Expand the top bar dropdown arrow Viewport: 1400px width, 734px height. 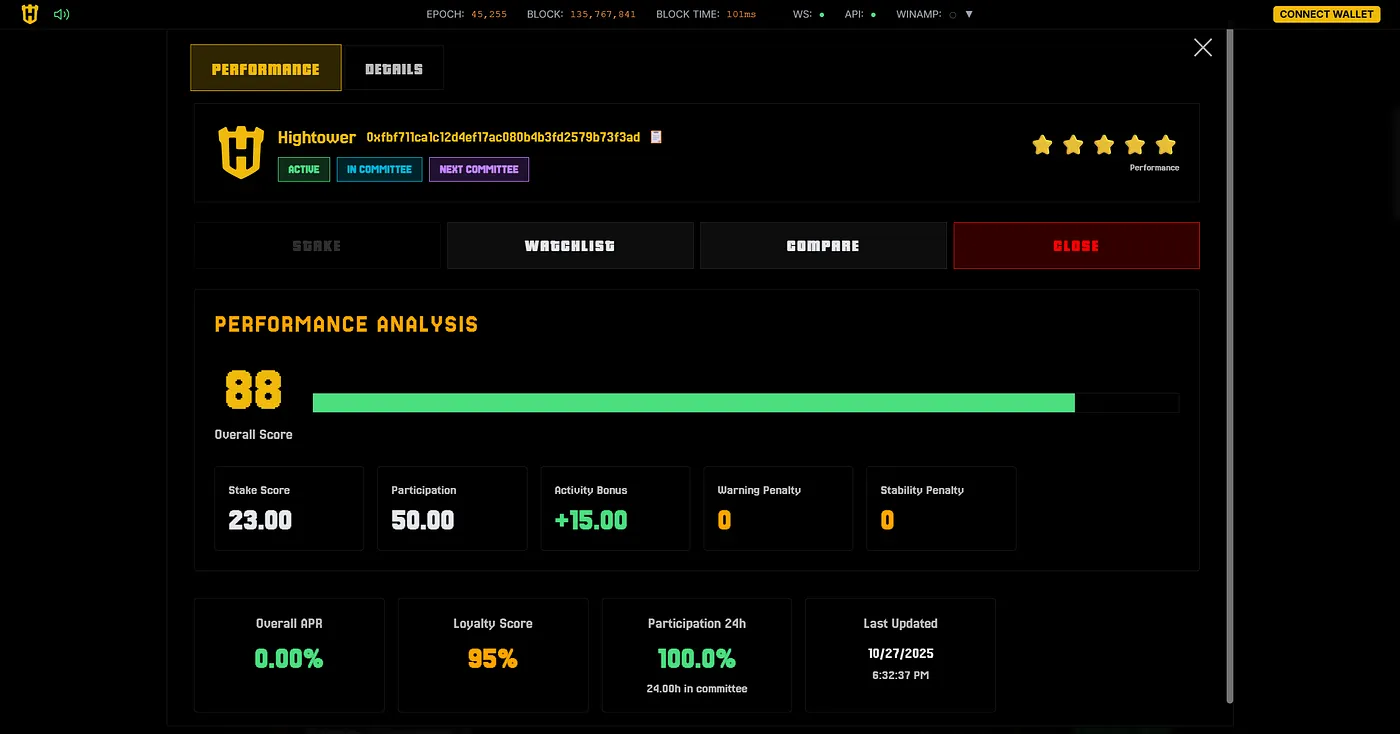[969, 14]
